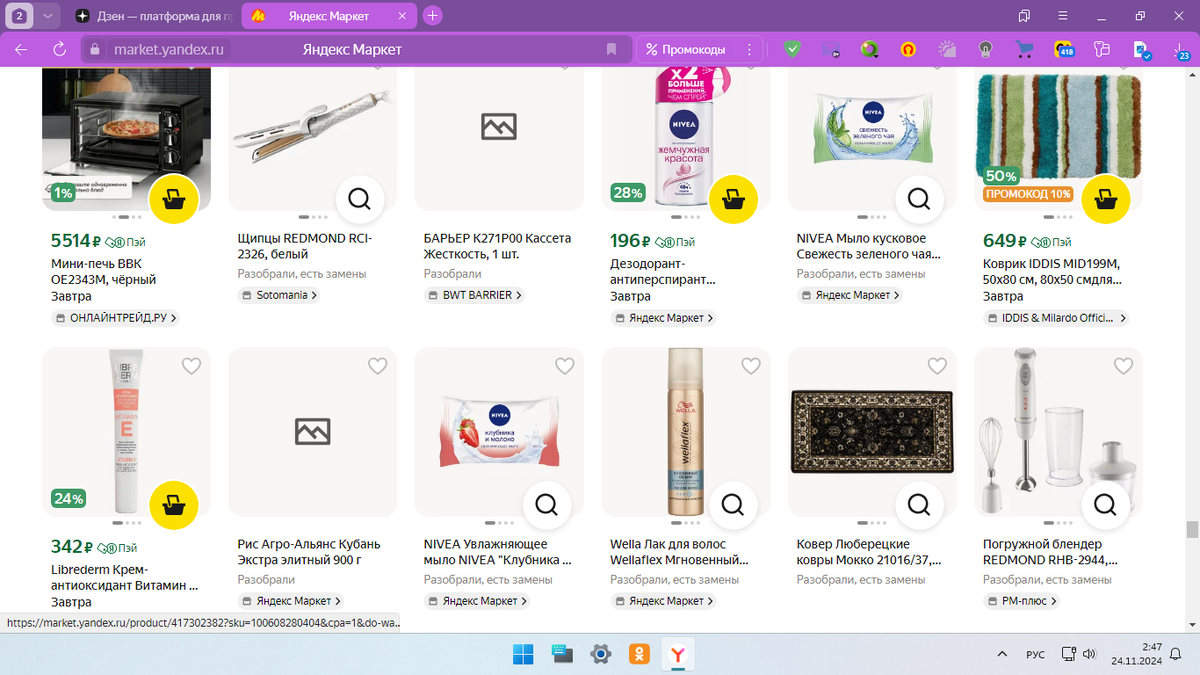
Task: Add Librederm cream to the cart
Action: 174,503
